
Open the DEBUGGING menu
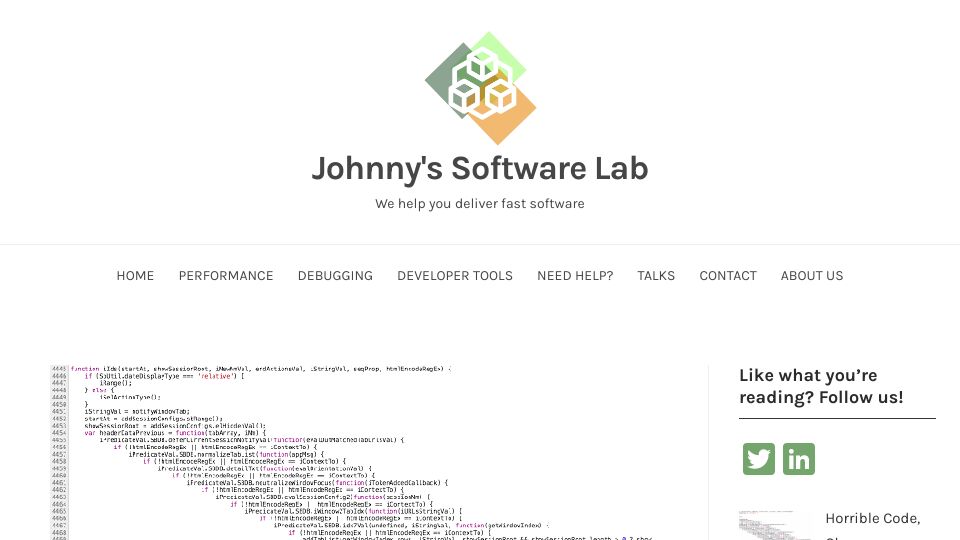click(x=335, y=276)
